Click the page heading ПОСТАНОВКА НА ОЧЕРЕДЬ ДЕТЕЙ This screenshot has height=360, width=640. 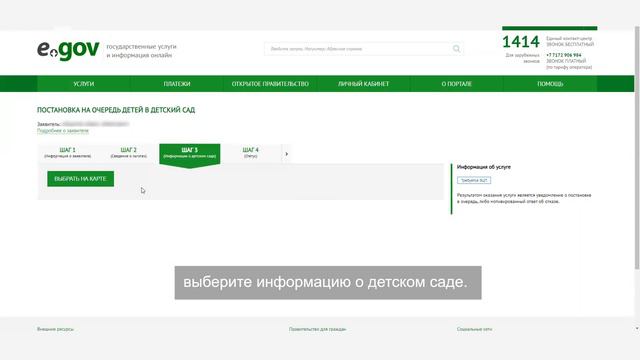click(116, 110)
